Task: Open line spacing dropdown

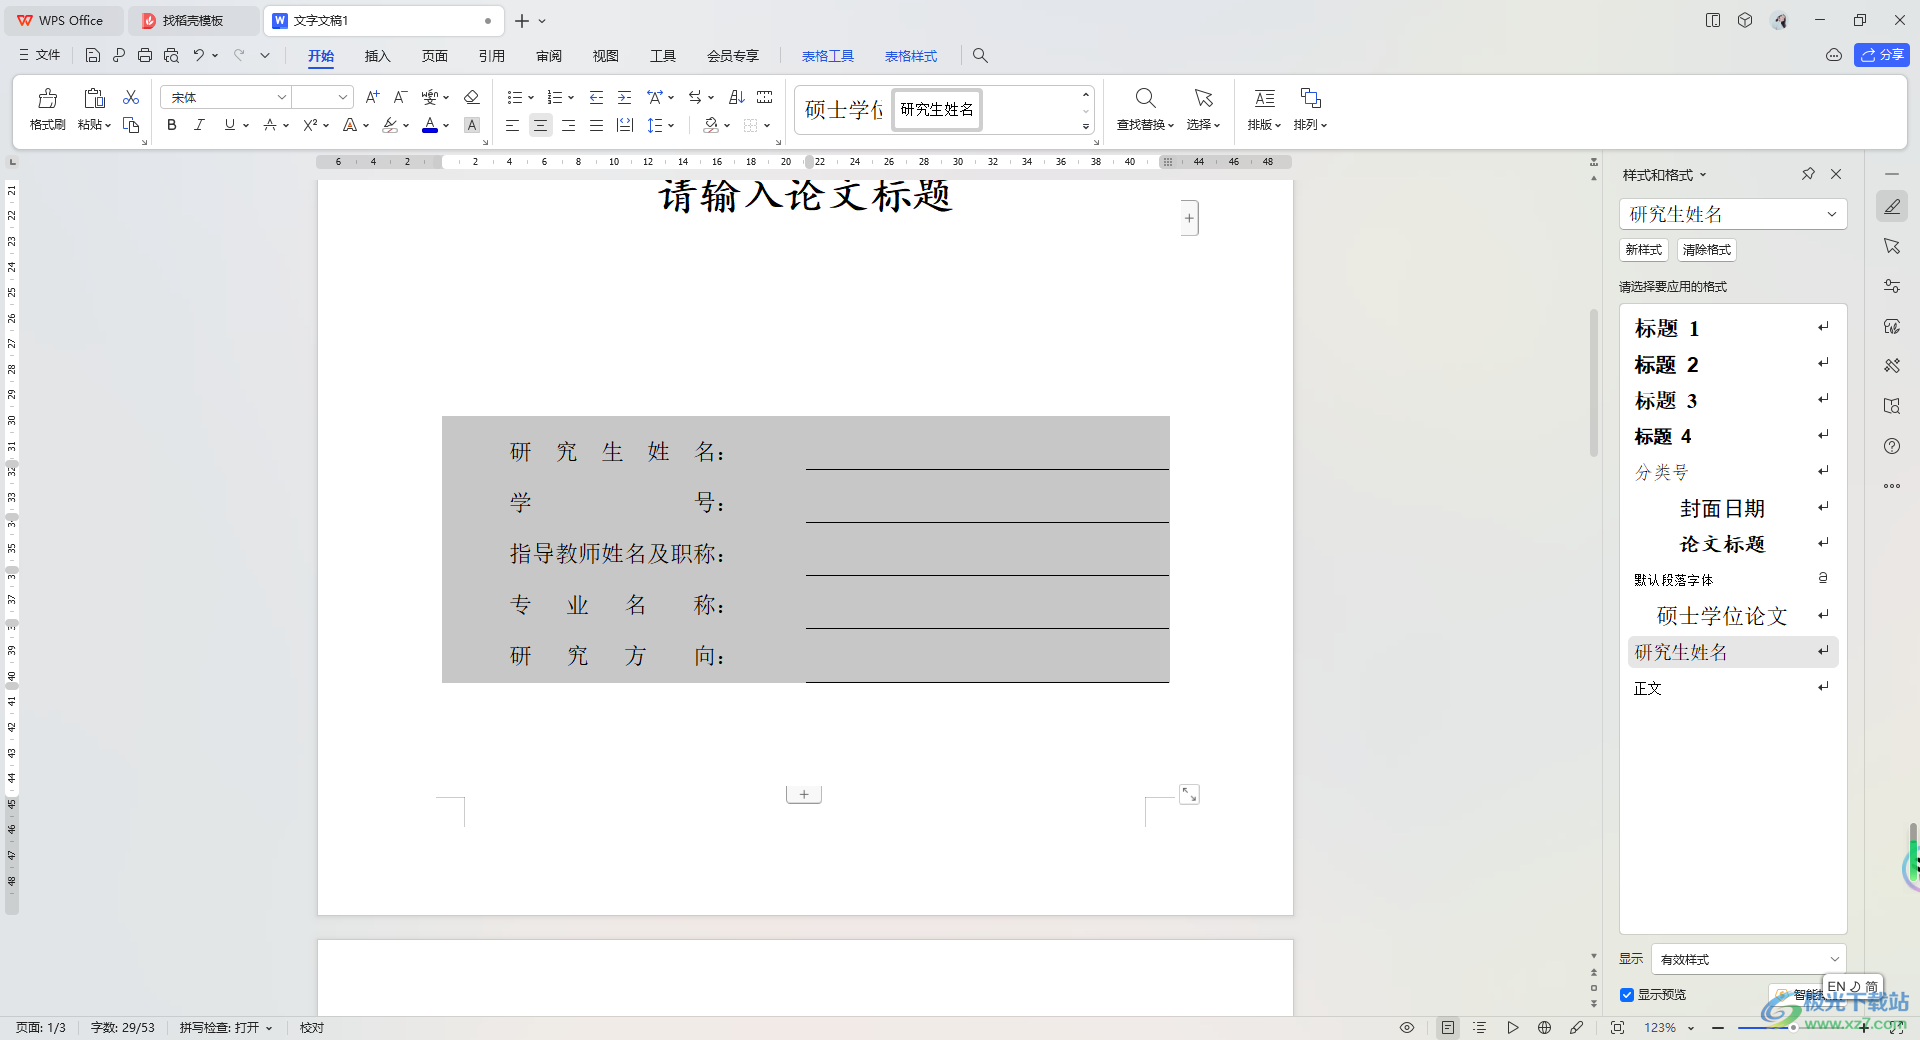Action: click(x=671, y=125)
